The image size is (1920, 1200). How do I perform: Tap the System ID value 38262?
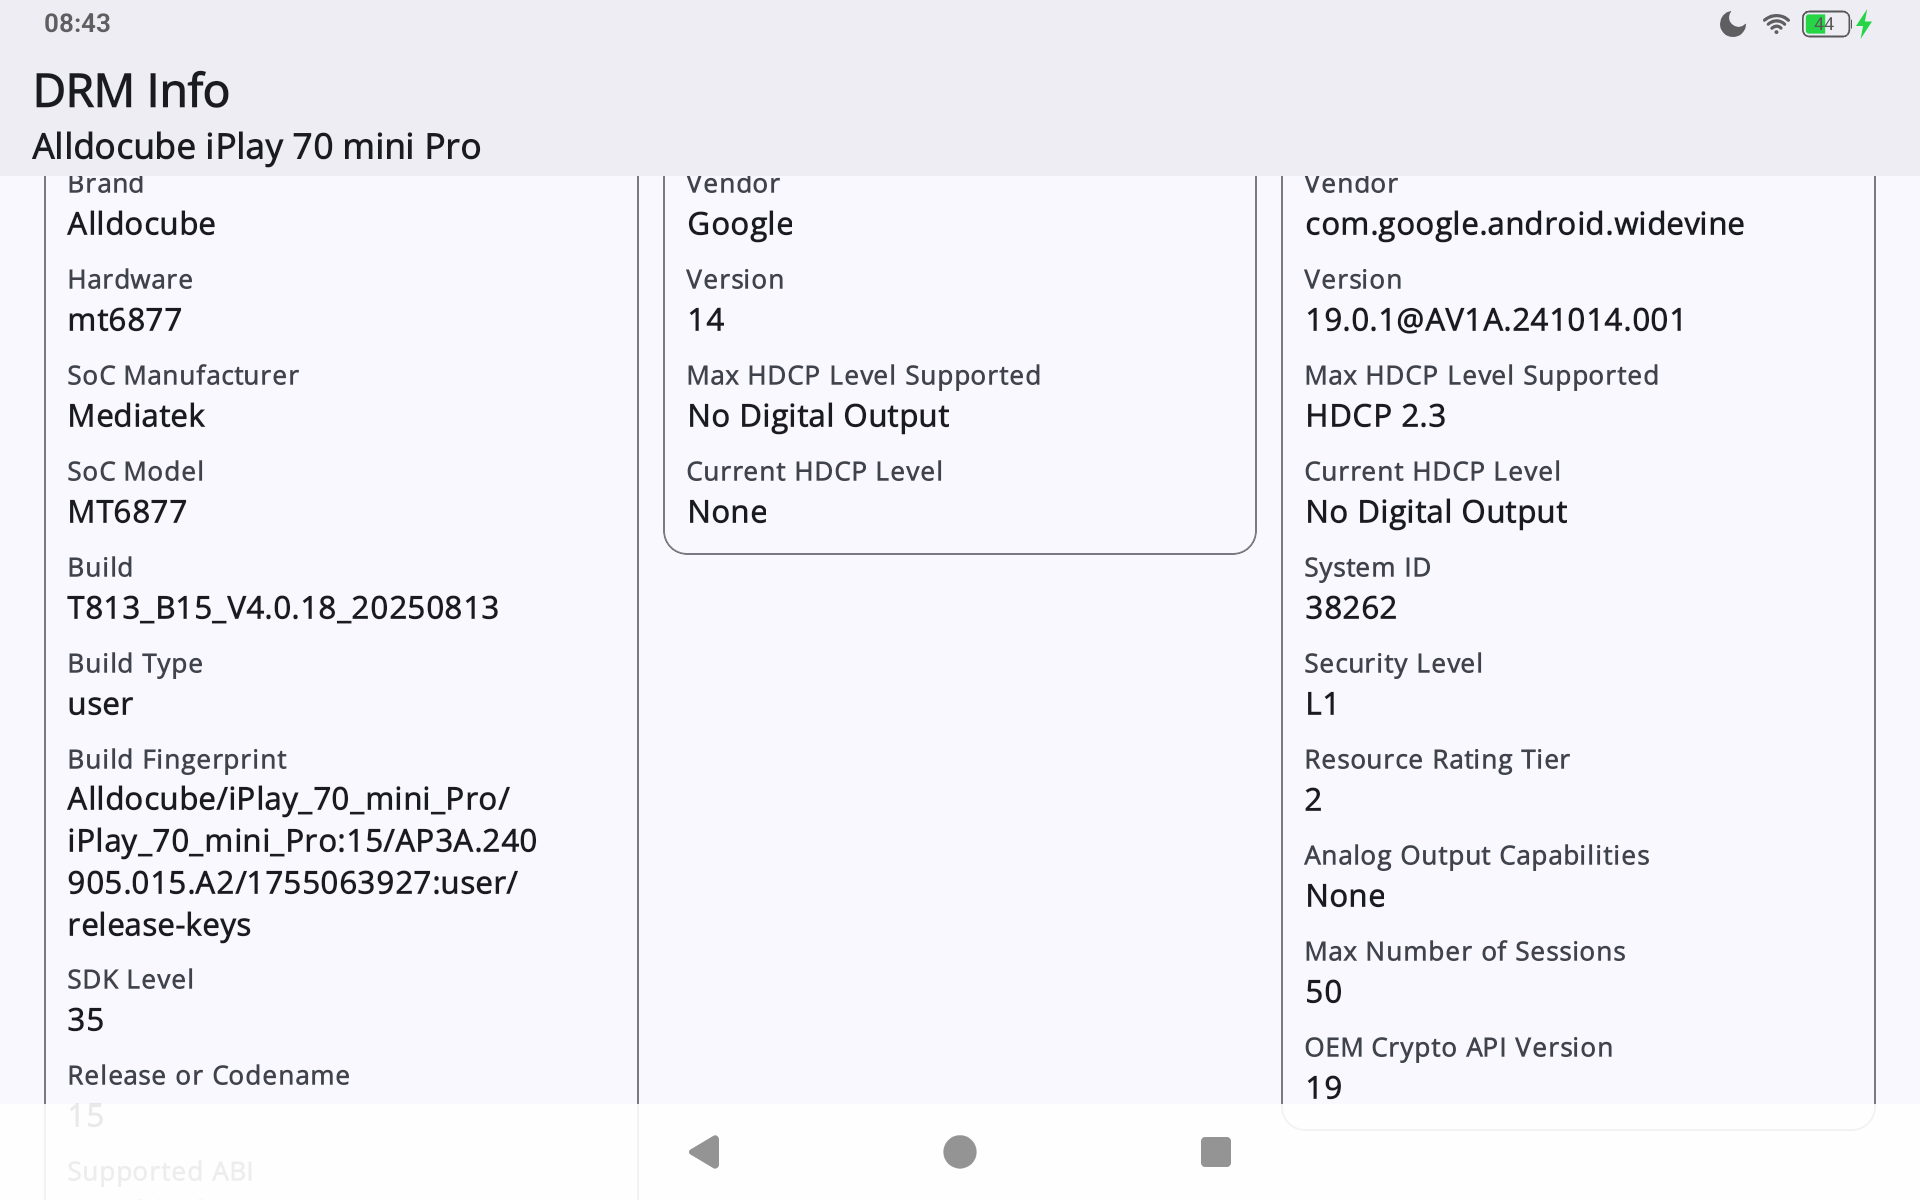pos(1350,608)
